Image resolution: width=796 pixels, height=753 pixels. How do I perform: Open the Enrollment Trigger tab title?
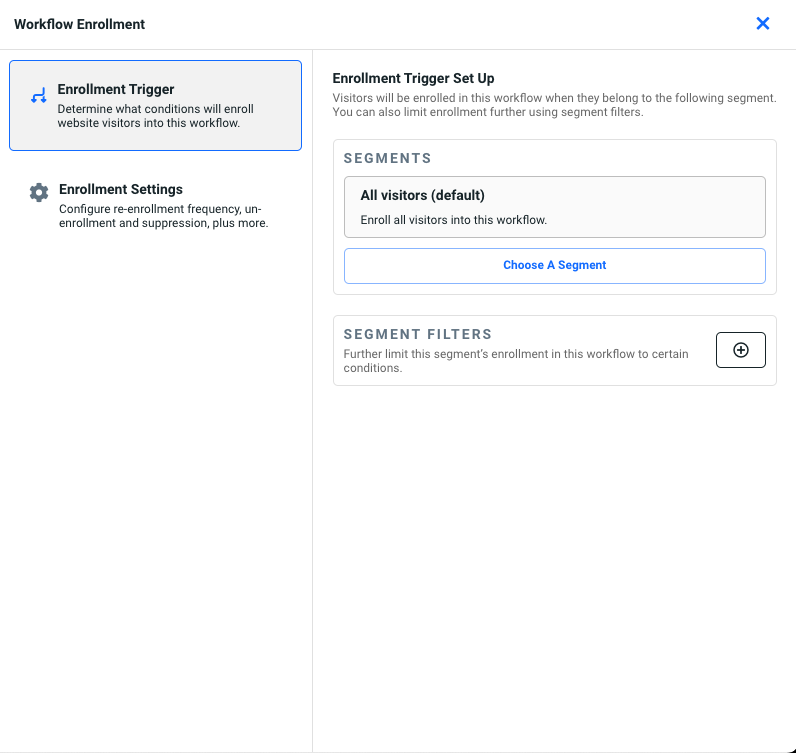click(116, 90)
